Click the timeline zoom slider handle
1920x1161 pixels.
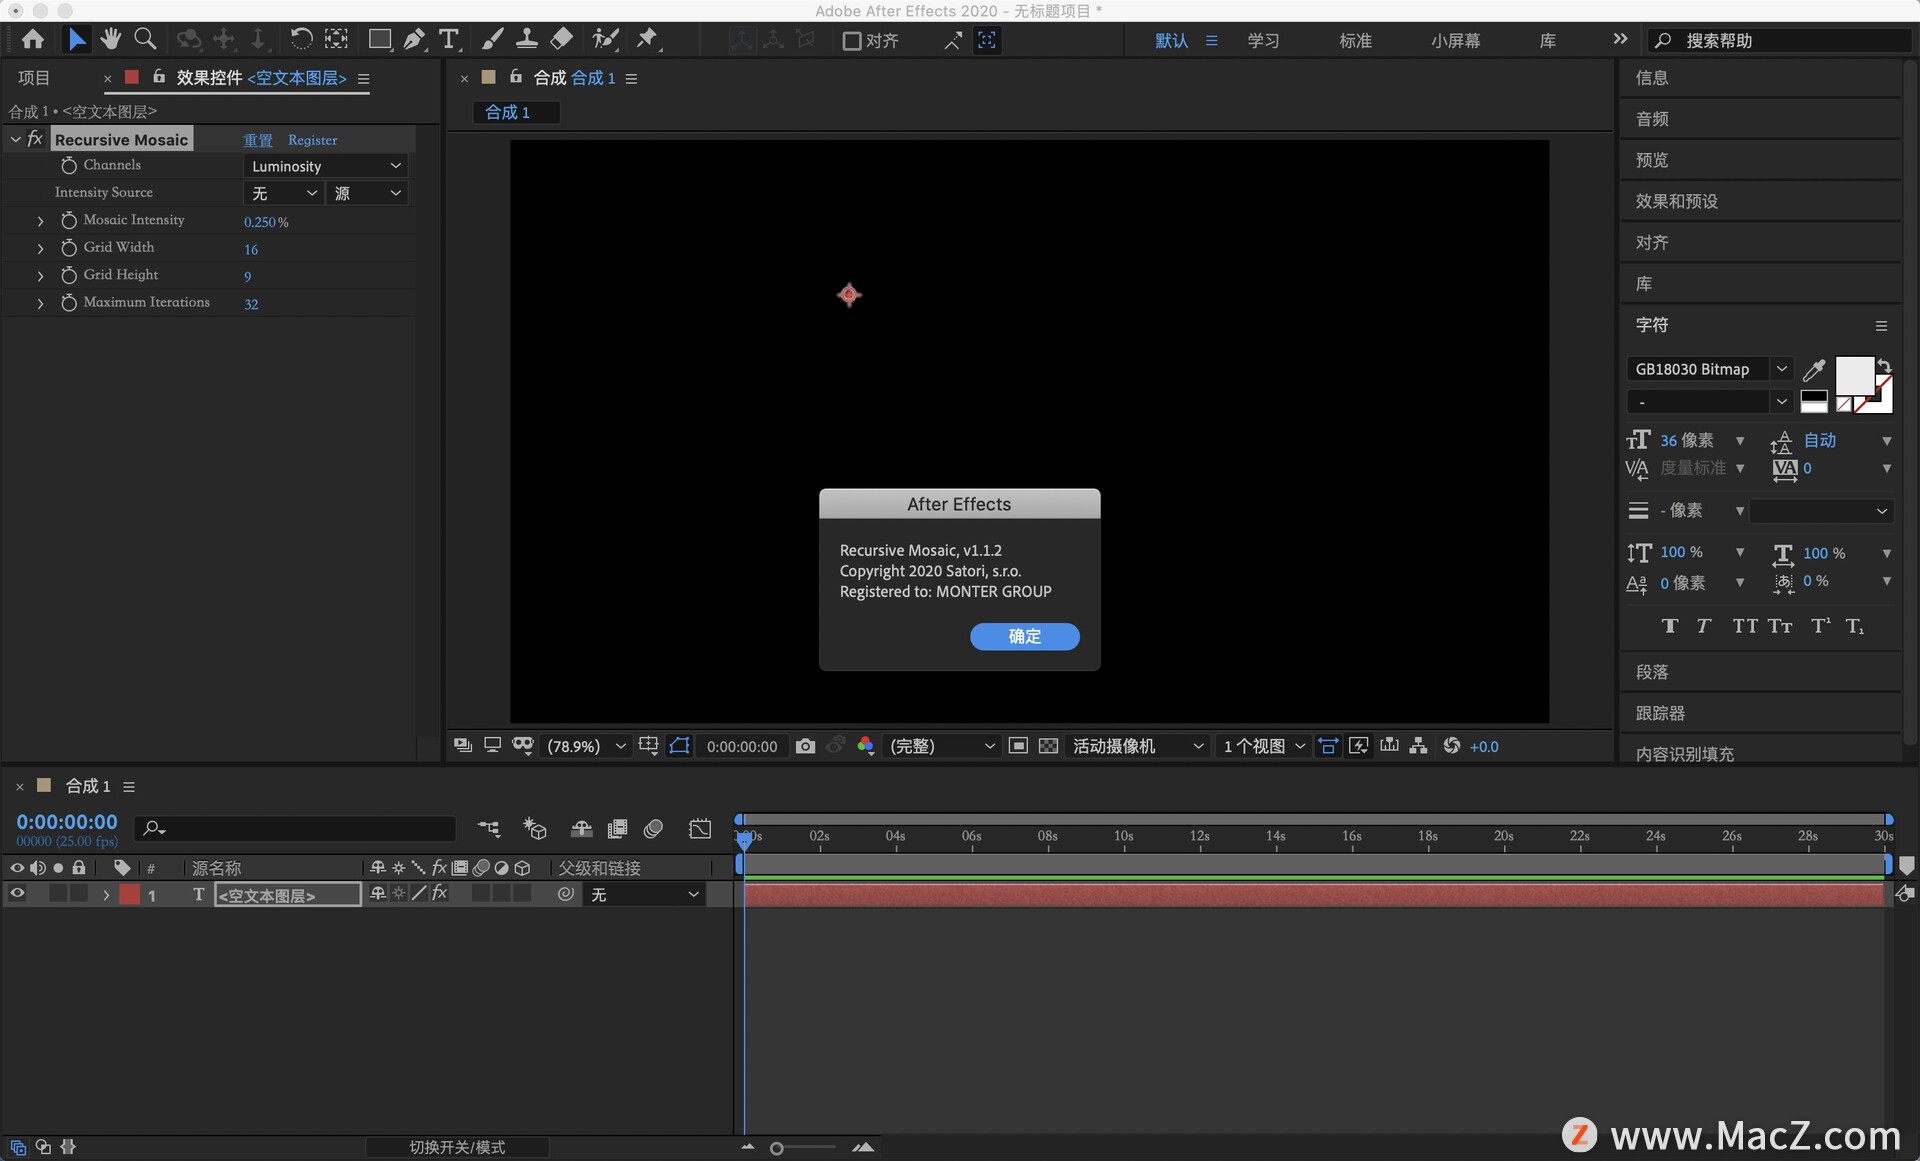tap(776, 1148)
